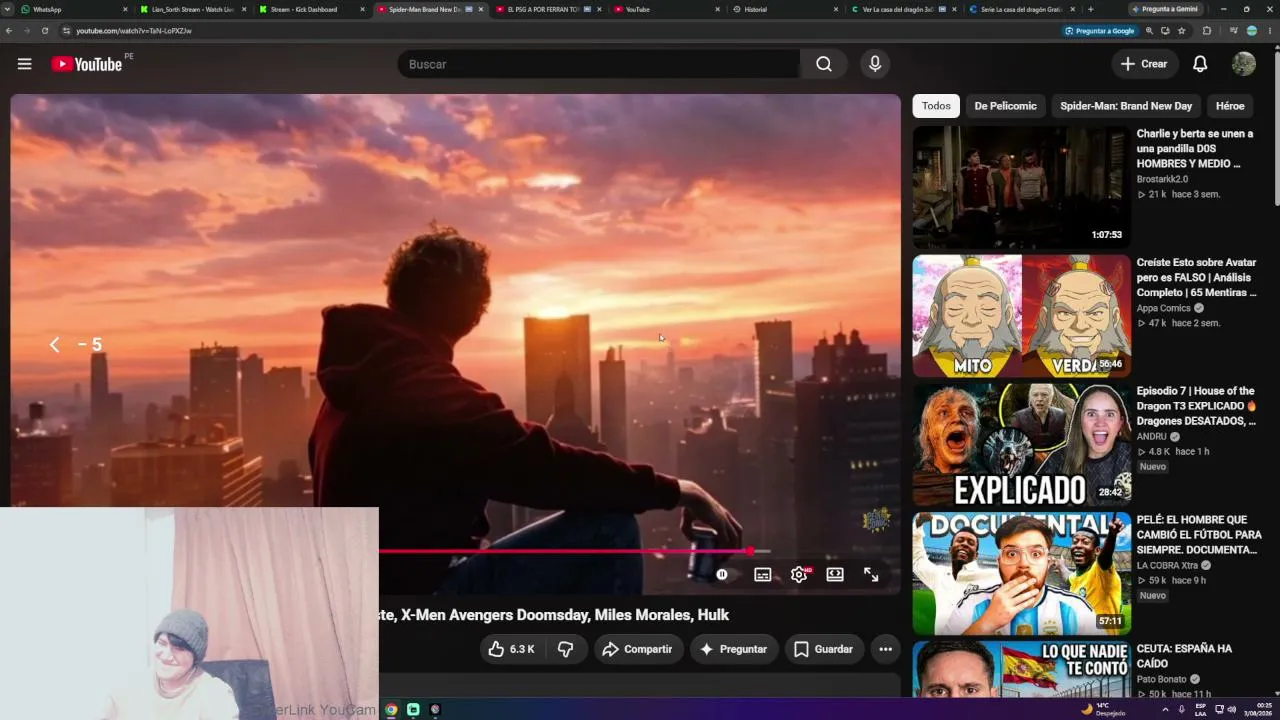Select the Héroe filter chip

pyautogui.click(x=1230, y=106)
